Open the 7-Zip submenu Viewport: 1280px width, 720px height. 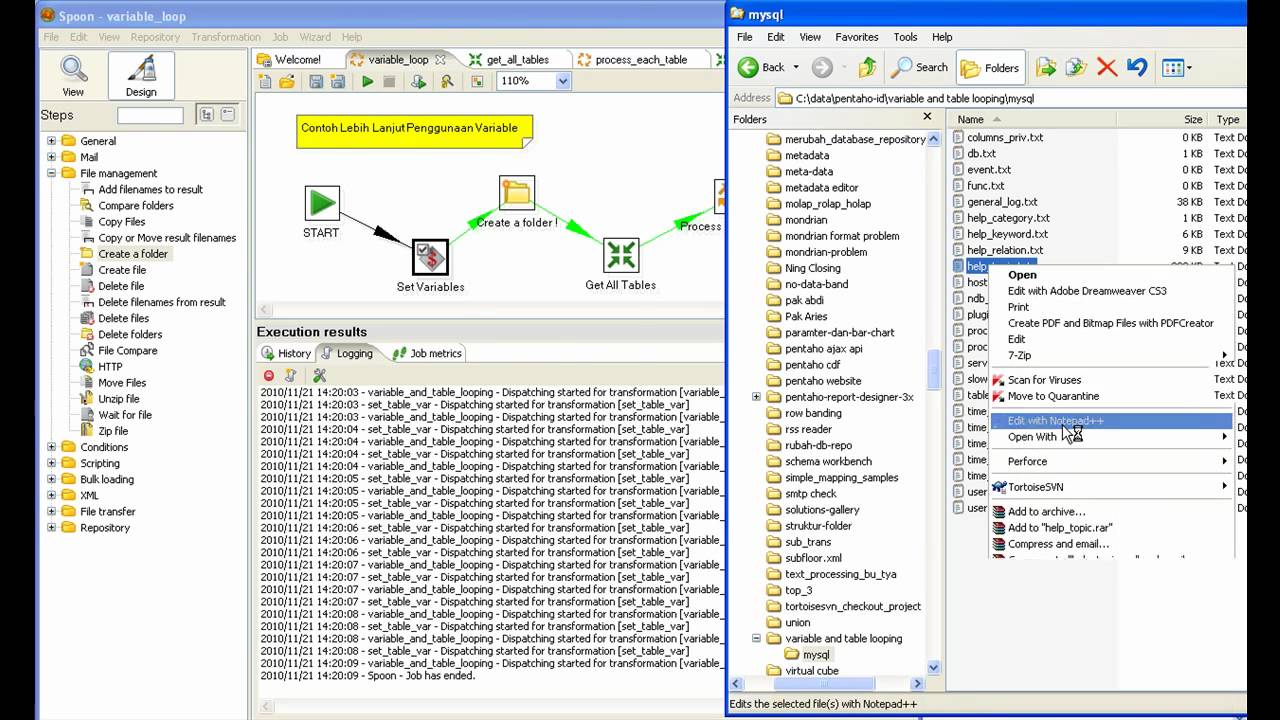[x=1109, y=355]
